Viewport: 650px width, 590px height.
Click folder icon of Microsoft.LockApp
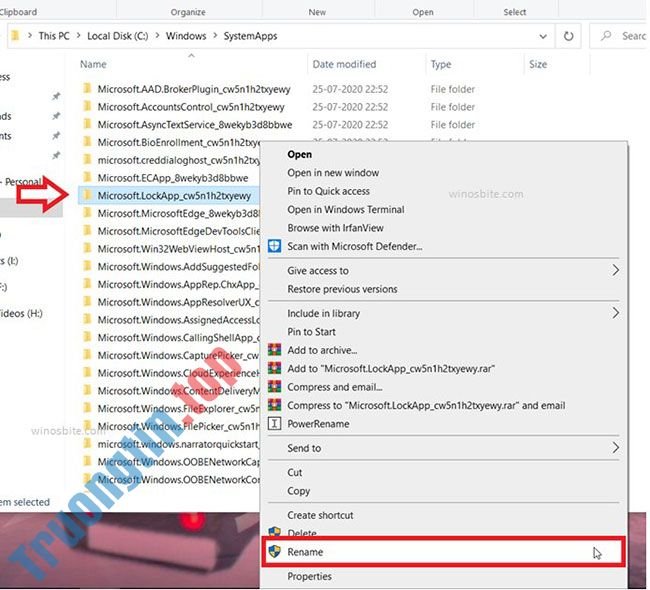87,195
